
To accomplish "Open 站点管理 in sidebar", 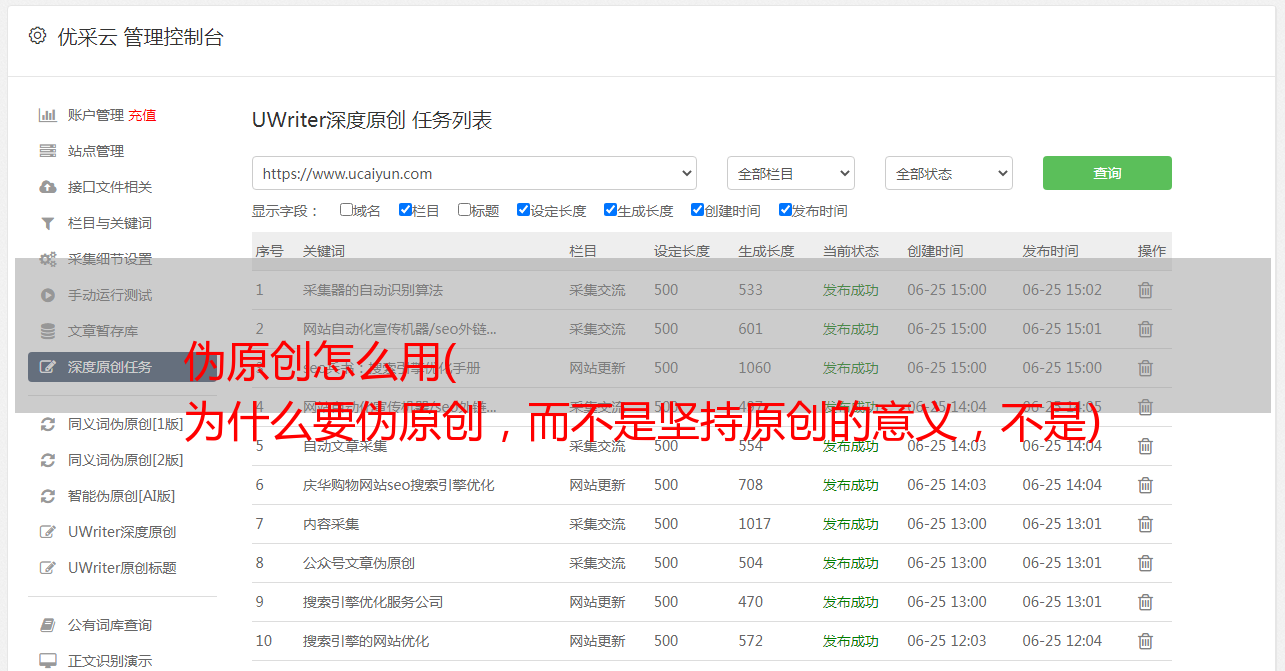I will (x=96, y=151).
